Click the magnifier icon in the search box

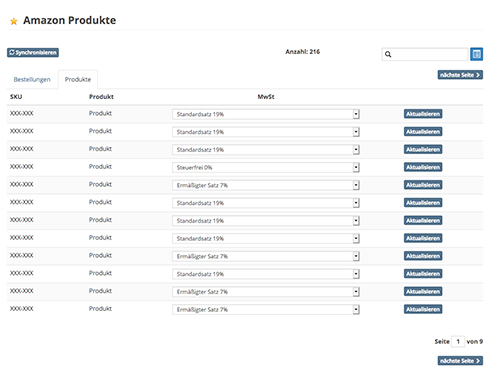(x=388, y=54)
